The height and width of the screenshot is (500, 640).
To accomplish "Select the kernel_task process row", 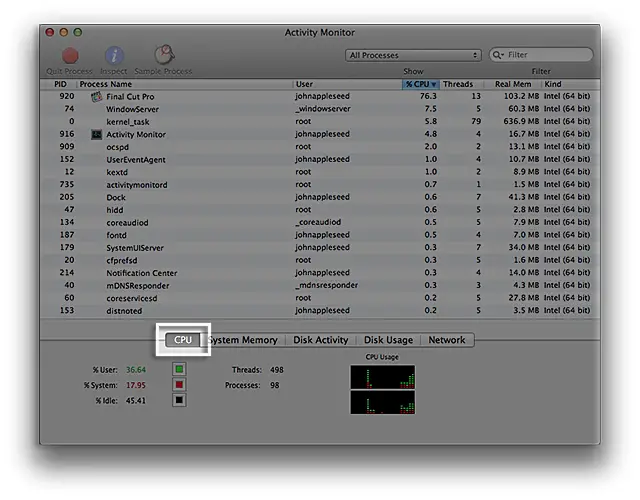I will (320, 122).
